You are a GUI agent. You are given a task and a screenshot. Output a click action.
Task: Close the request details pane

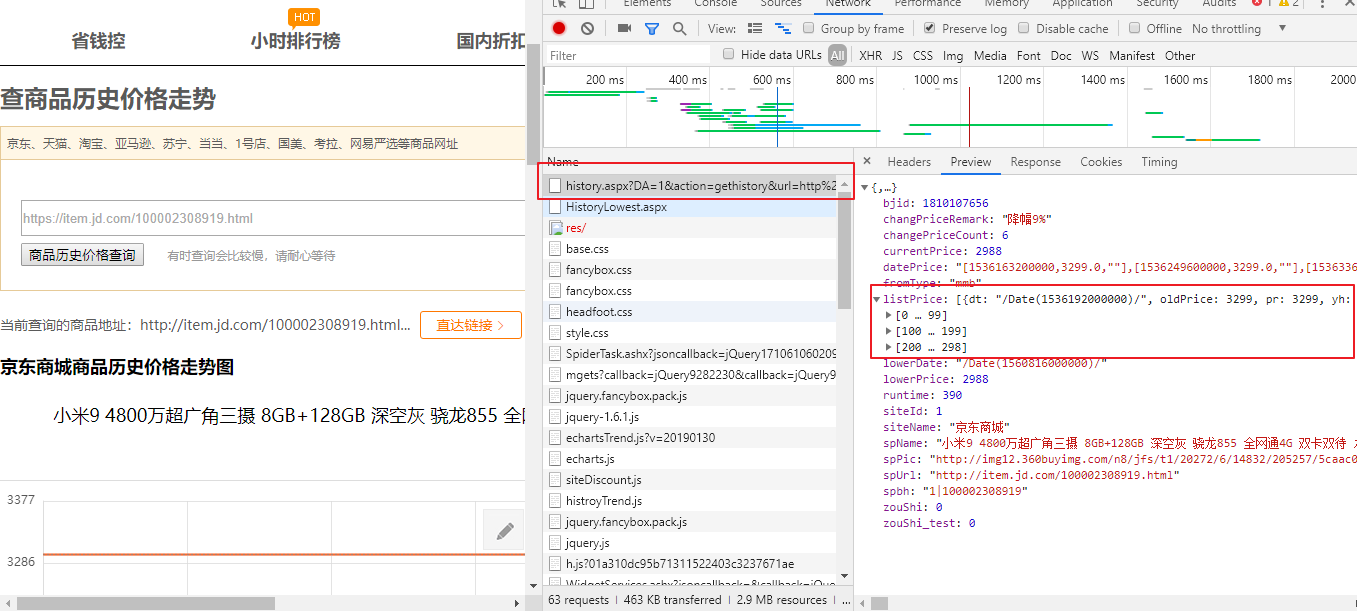tap(867, 161)
